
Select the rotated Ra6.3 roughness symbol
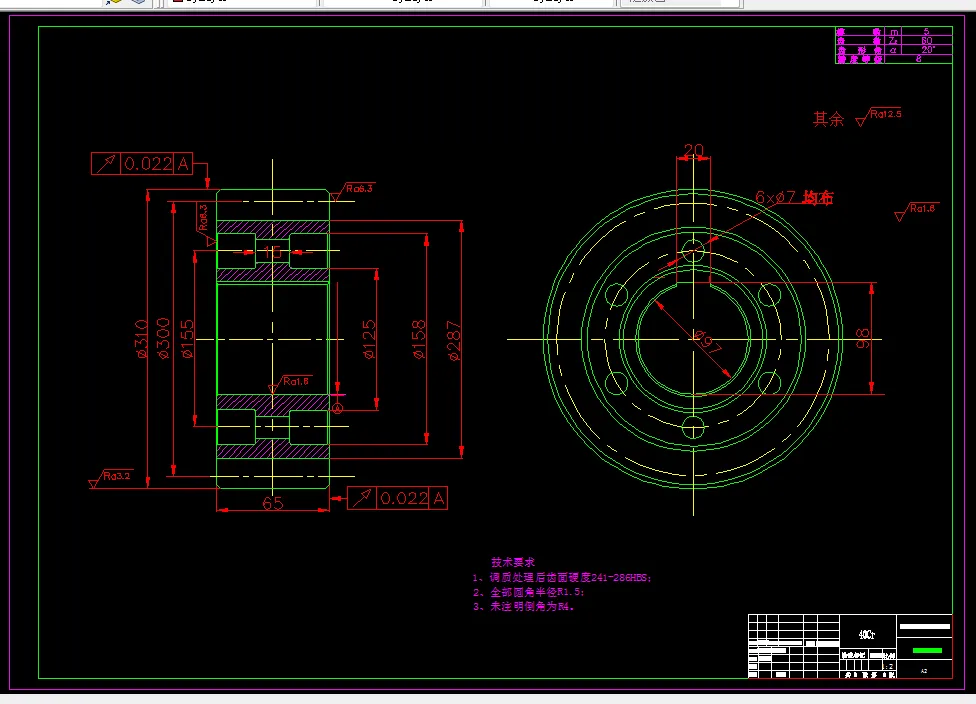(x=206, y=224)
